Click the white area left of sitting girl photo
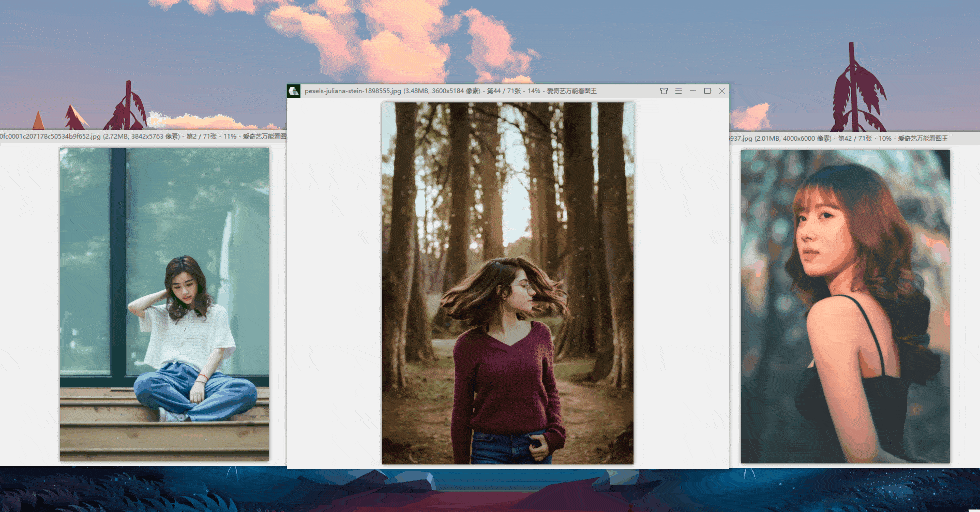The image size is (980, 512). 28,300
